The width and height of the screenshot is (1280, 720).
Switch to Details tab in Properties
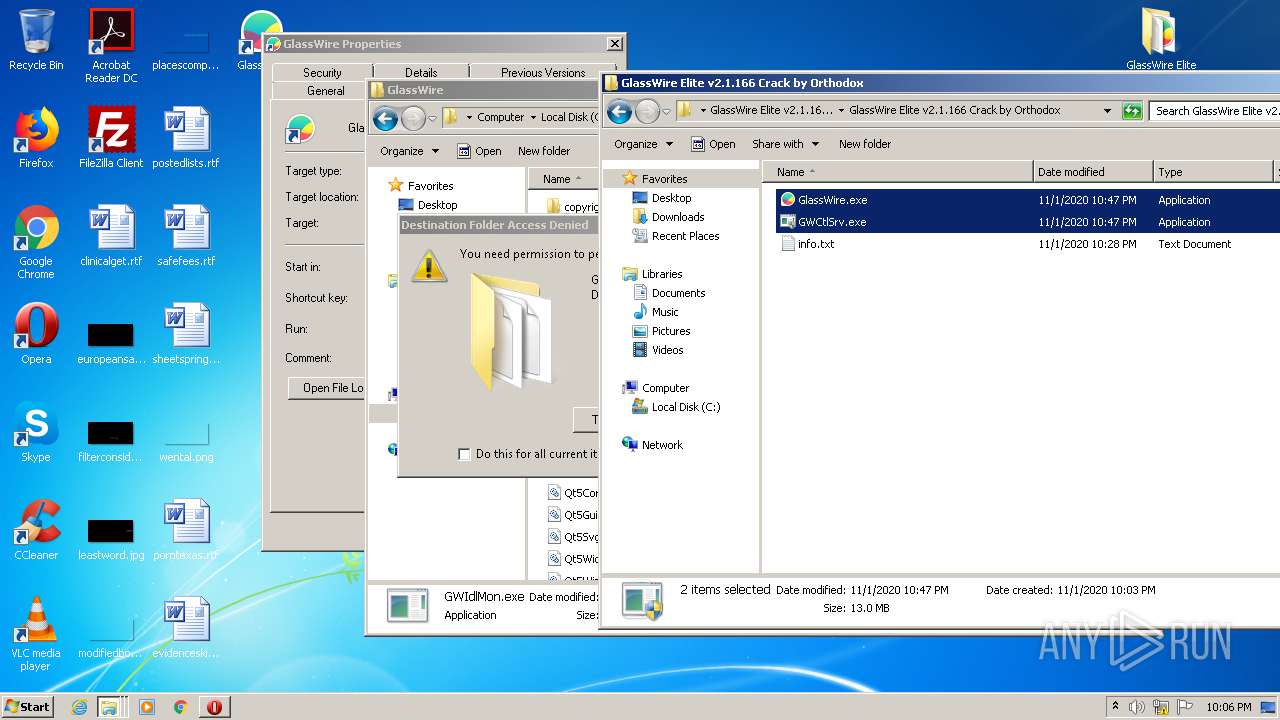(421, 72)
